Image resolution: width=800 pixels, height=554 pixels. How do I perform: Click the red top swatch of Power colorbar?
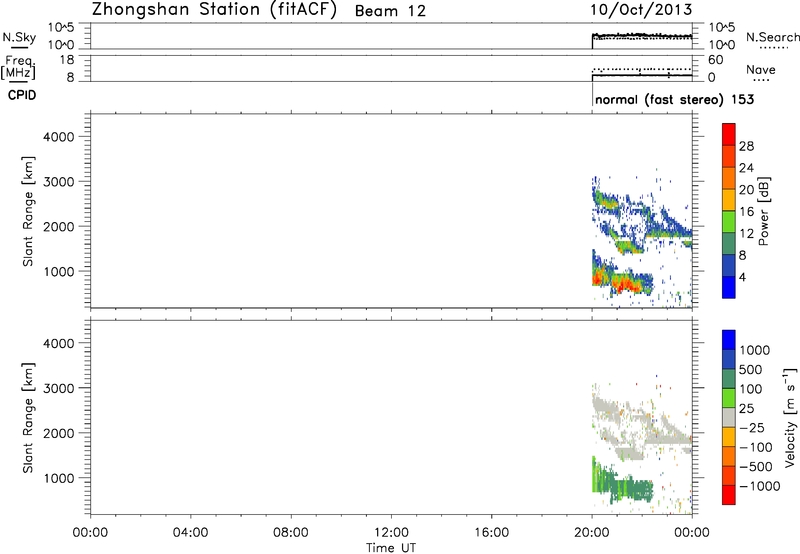pyautogui.click(x=729, y=134)
